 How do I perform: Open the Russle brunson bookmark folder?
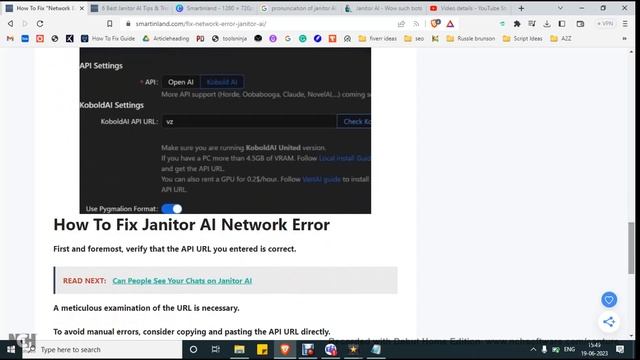(471, 38)
